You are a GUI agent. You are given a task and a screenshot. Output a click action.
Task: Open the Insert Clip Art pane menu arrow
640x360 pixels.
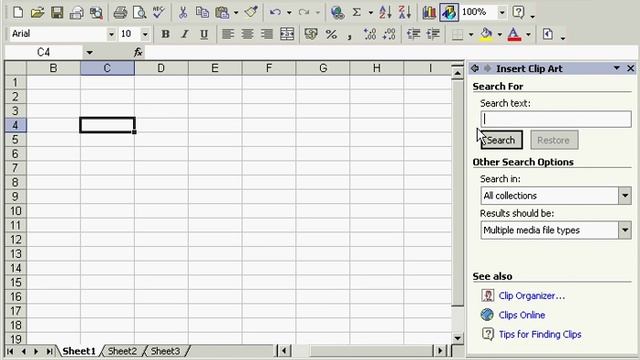click(617, 68)
